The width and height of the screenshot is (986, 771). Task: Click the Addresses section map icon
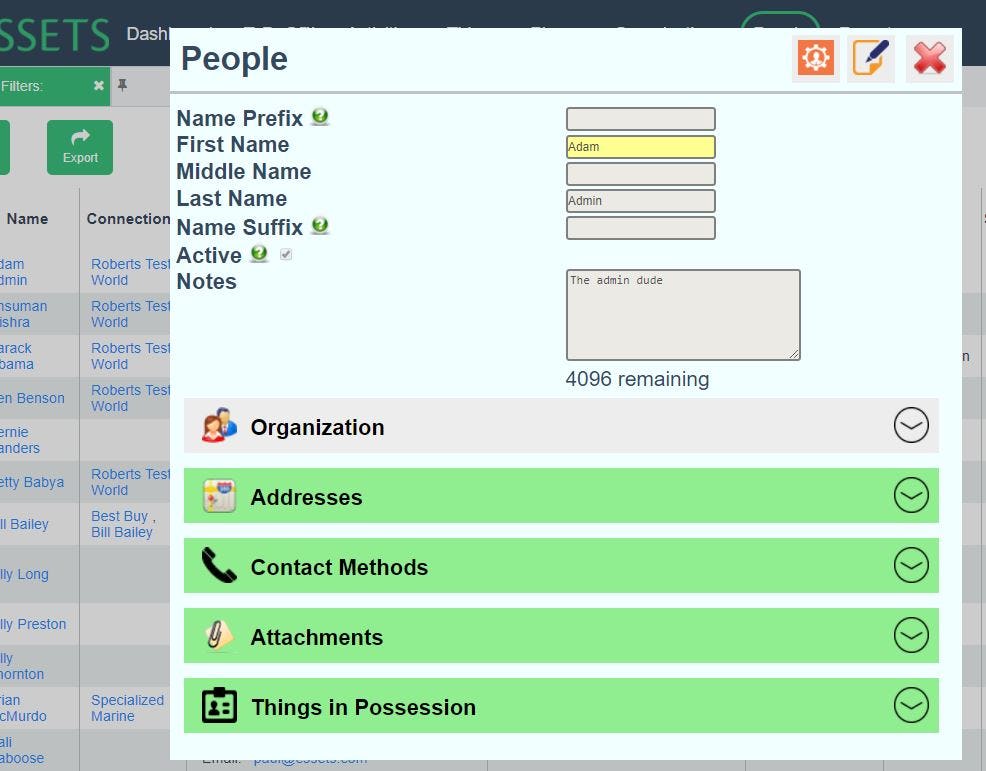pos(219,494)
